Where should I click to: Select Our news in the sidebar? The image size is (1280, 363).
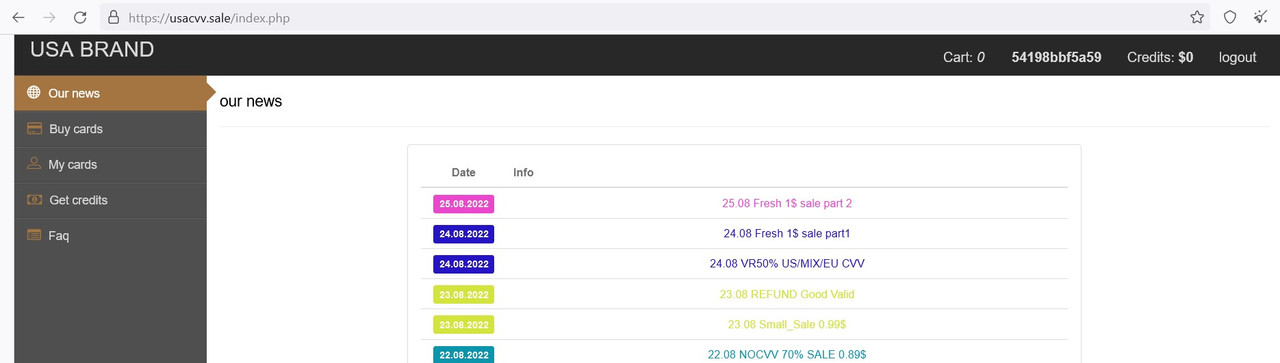(110, 93)
